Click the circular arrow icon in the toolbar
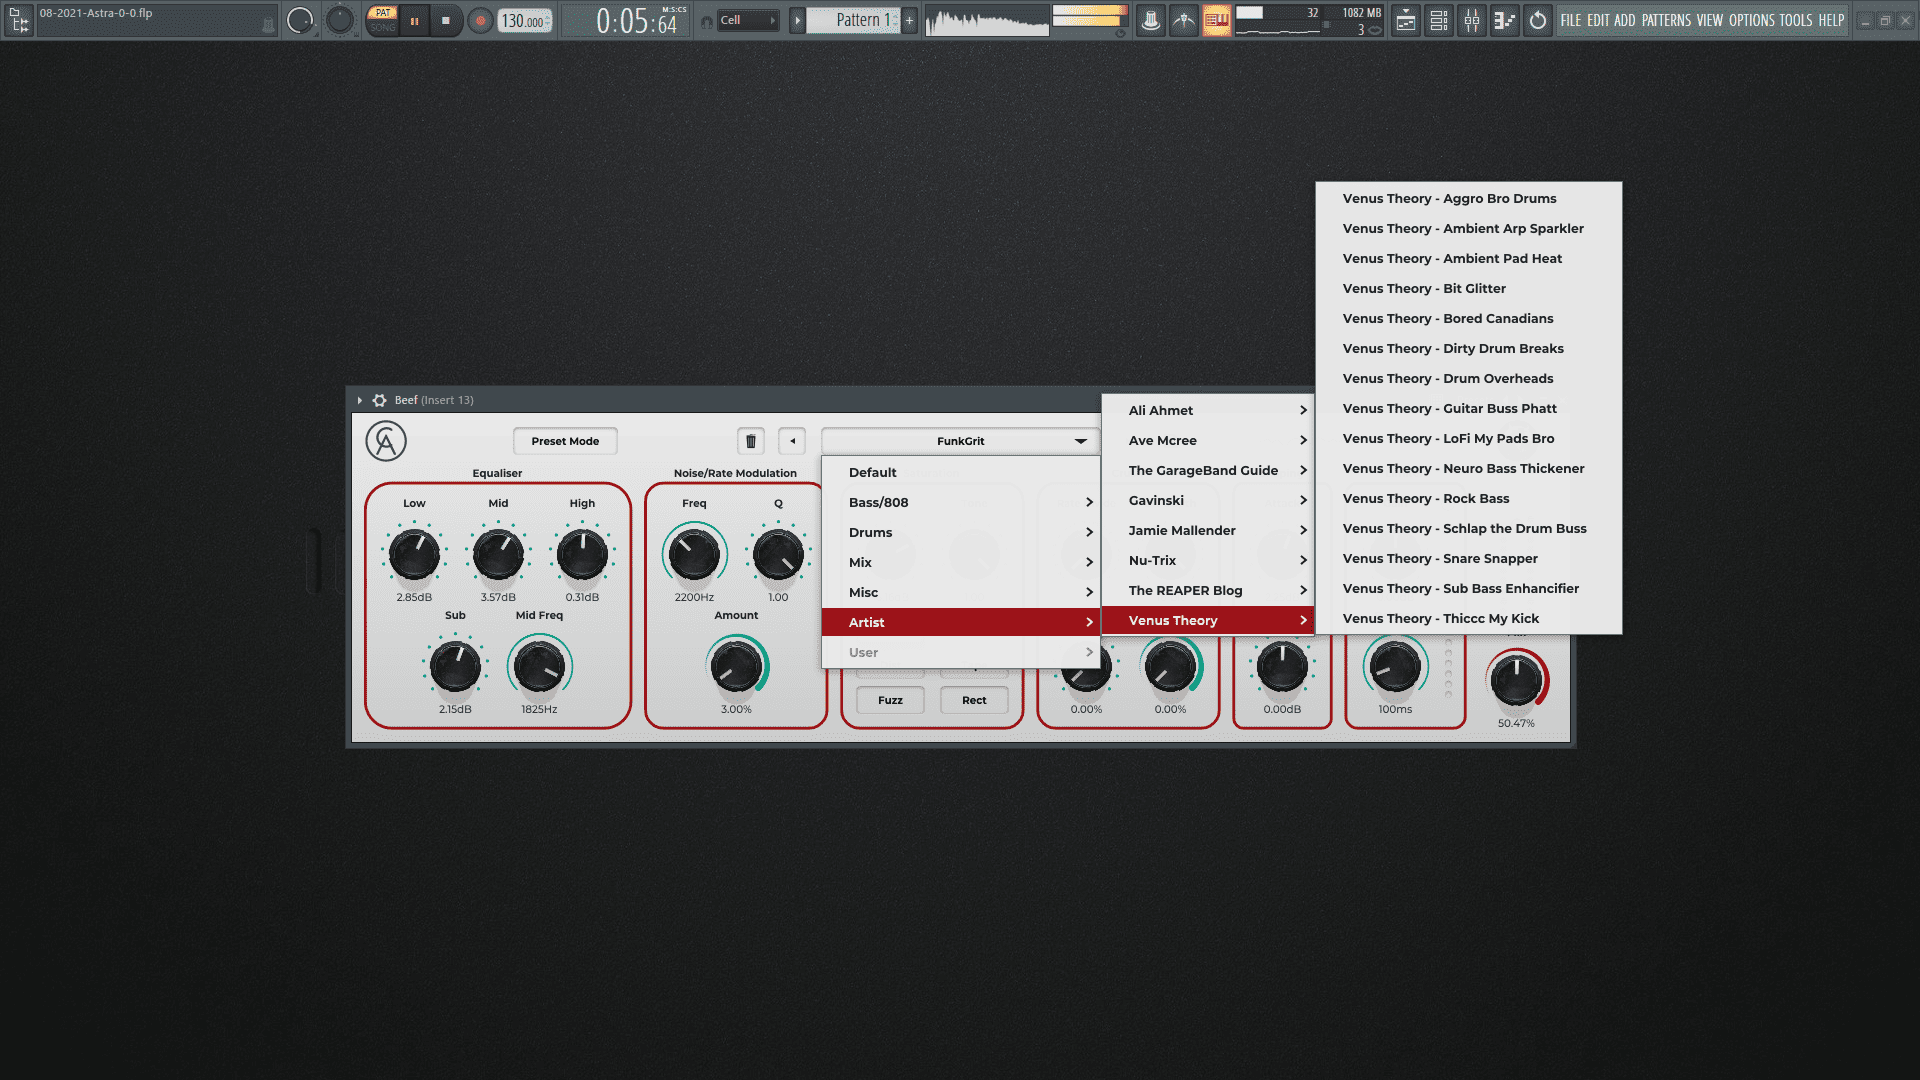1920x1080 pixels. [x=1538, y=20]
